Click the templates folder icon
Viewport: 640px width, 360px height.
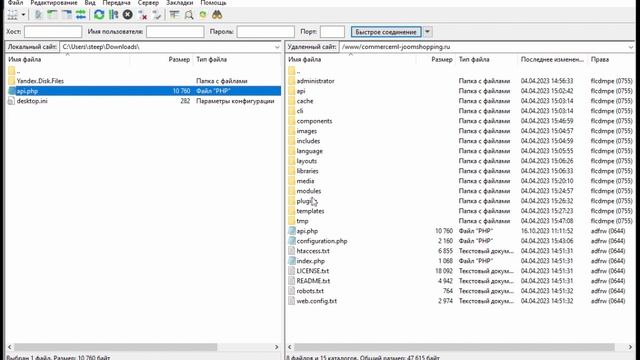[291, 211]
